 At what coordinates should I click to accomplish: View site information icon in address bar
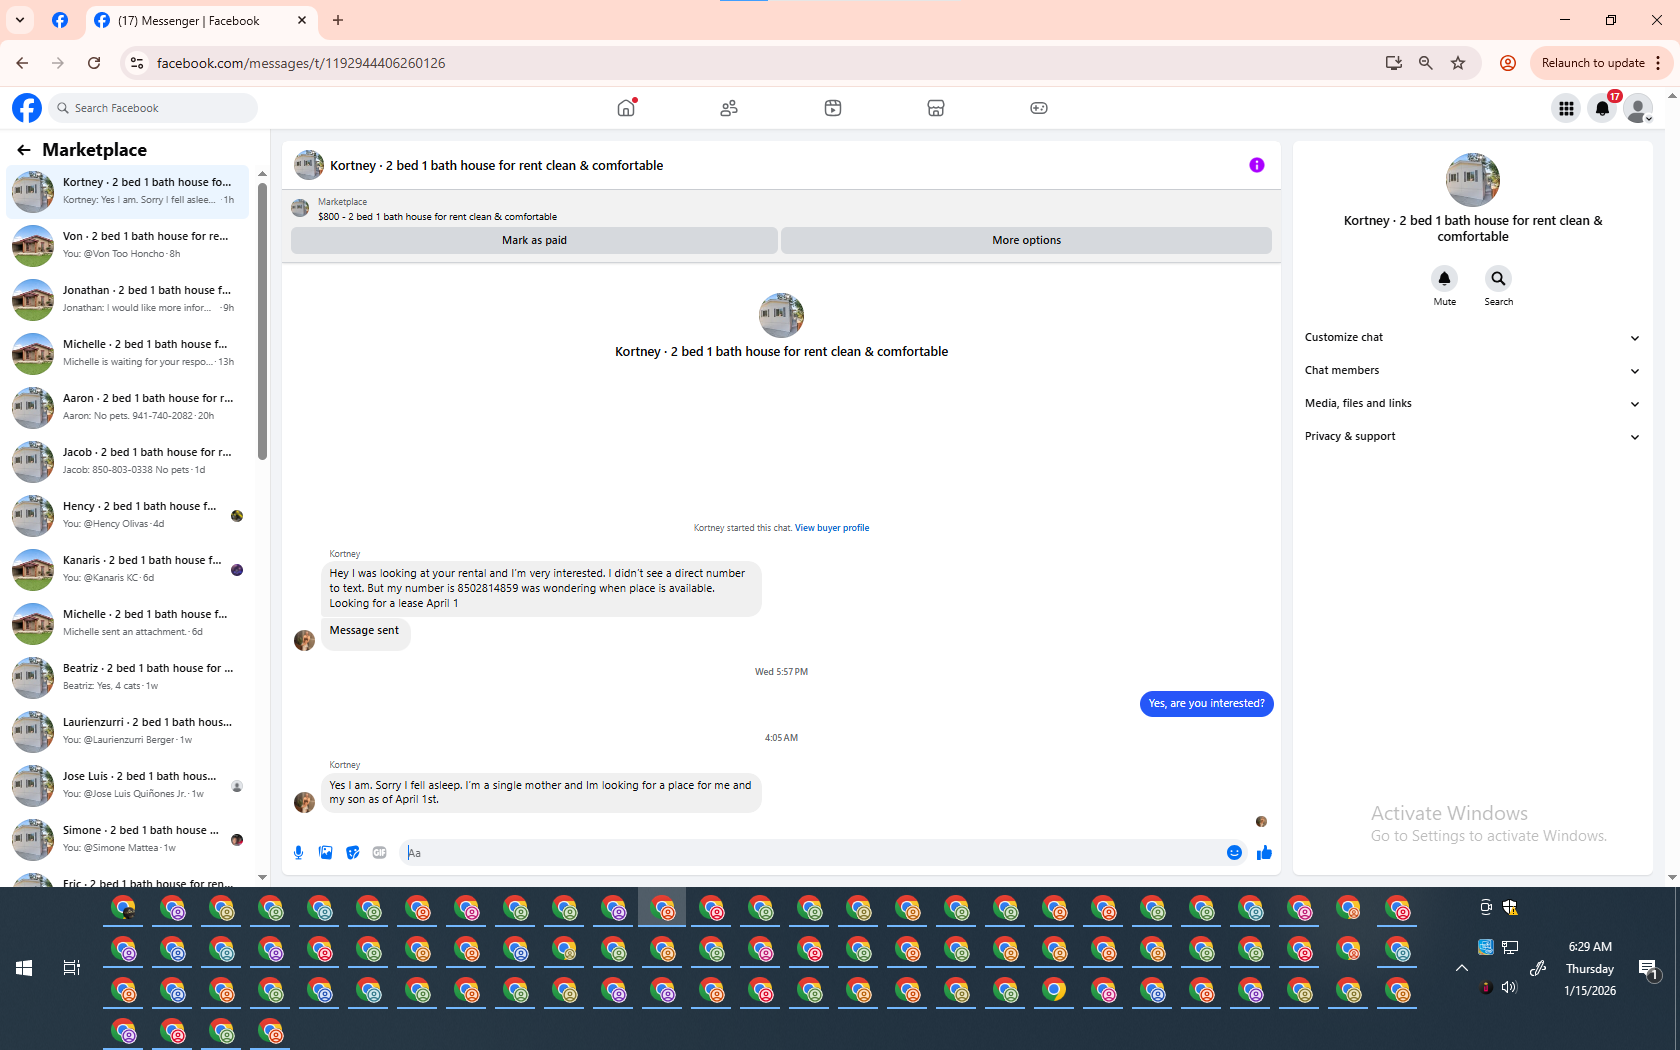pyautogui.click(x=137, y=63)
